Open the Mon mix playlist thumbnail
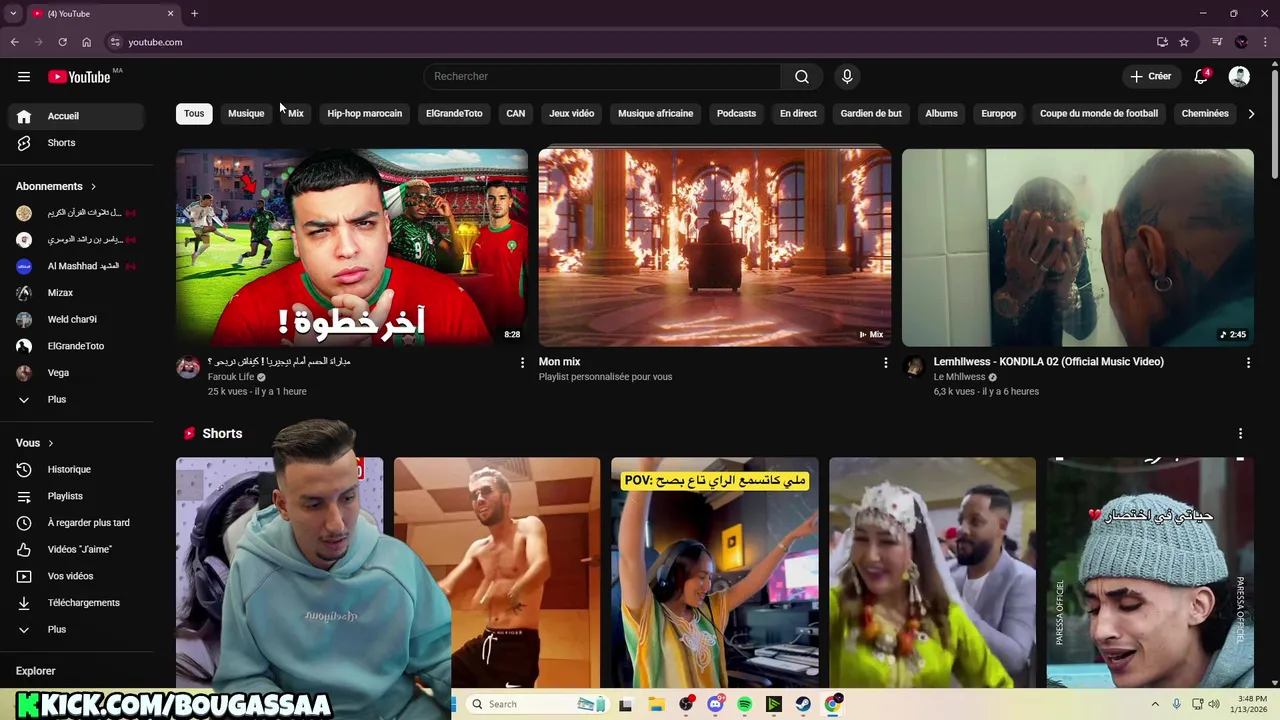Image resolution: width=1280 pixels, height=720 pixels. tap(715, 248)
